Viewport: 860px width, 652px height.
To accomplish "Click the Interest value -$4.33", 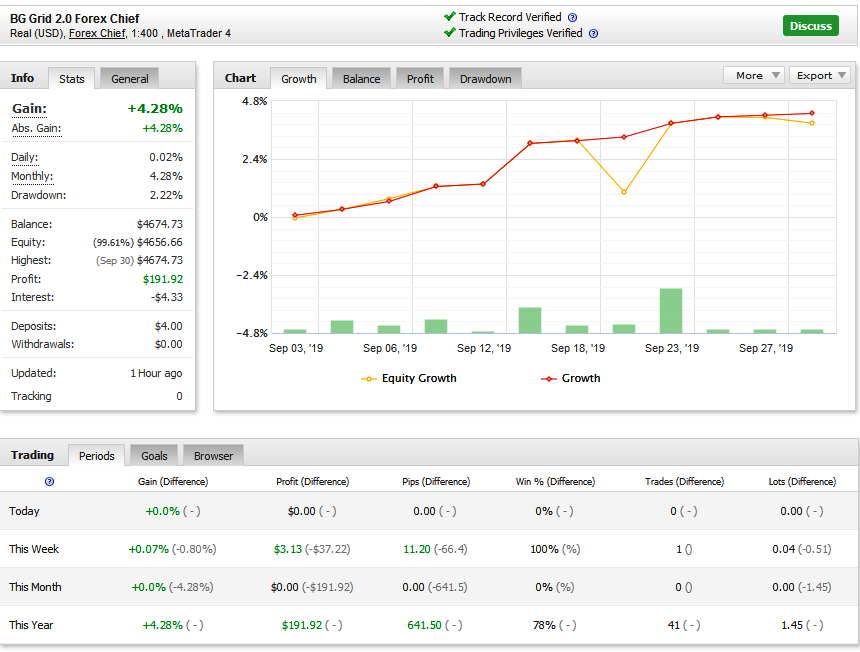I will (x=167, y=297).
